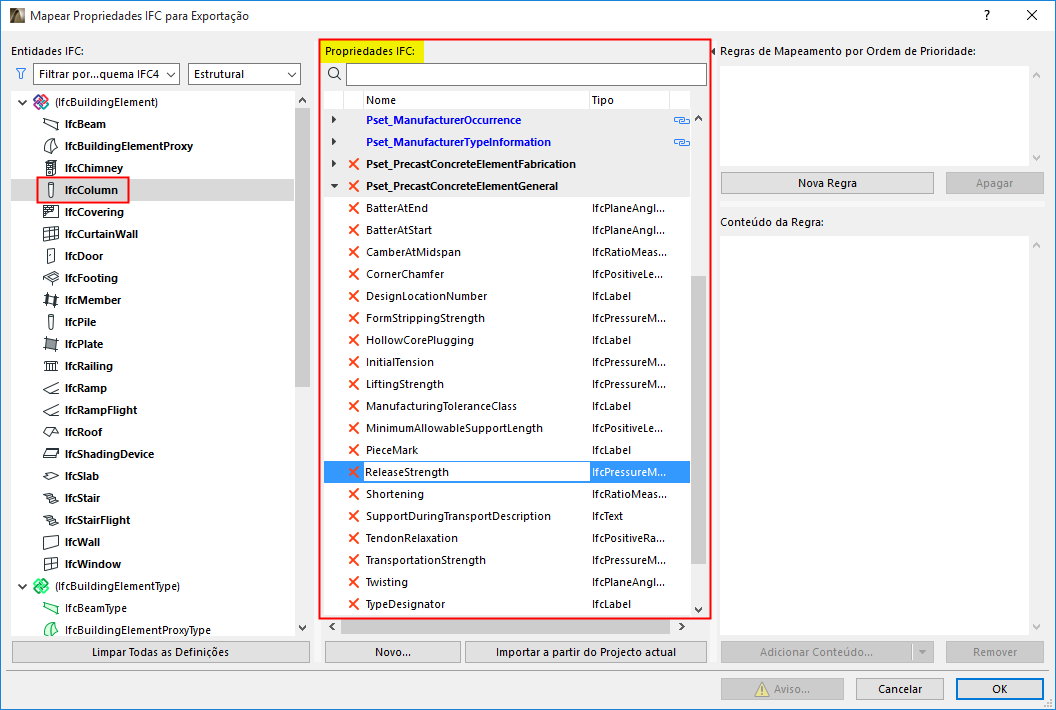Screen dimensions: 1056x710
Task: Open Adicionar Conteúdo dropdown arrow
Action: pyautogui.click(x=923, y=652)
